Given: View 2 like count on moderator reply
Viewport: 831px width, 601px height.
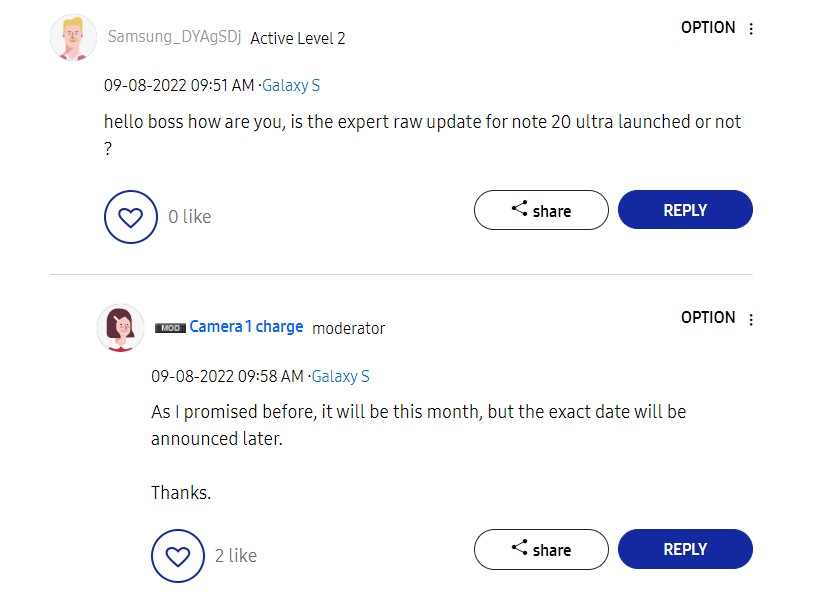Looking at the screenshot, I should point(236,555).
